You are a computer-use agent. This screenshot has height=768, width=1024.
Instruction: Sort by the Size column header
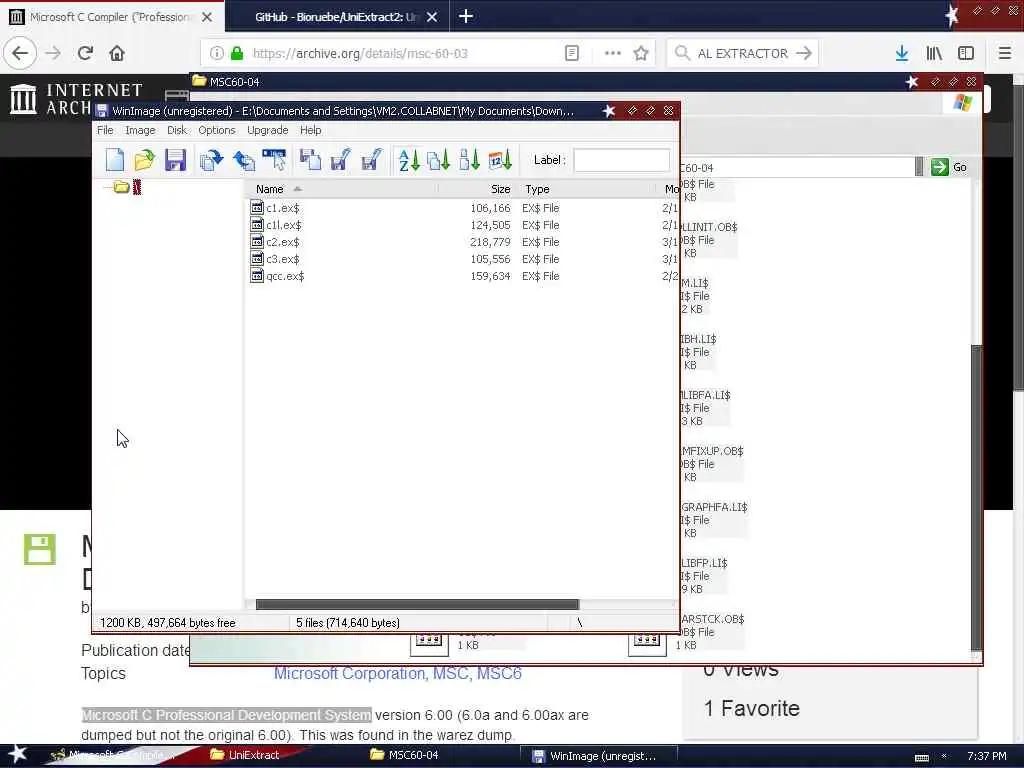pyautogui.click(x=478, y=189)
